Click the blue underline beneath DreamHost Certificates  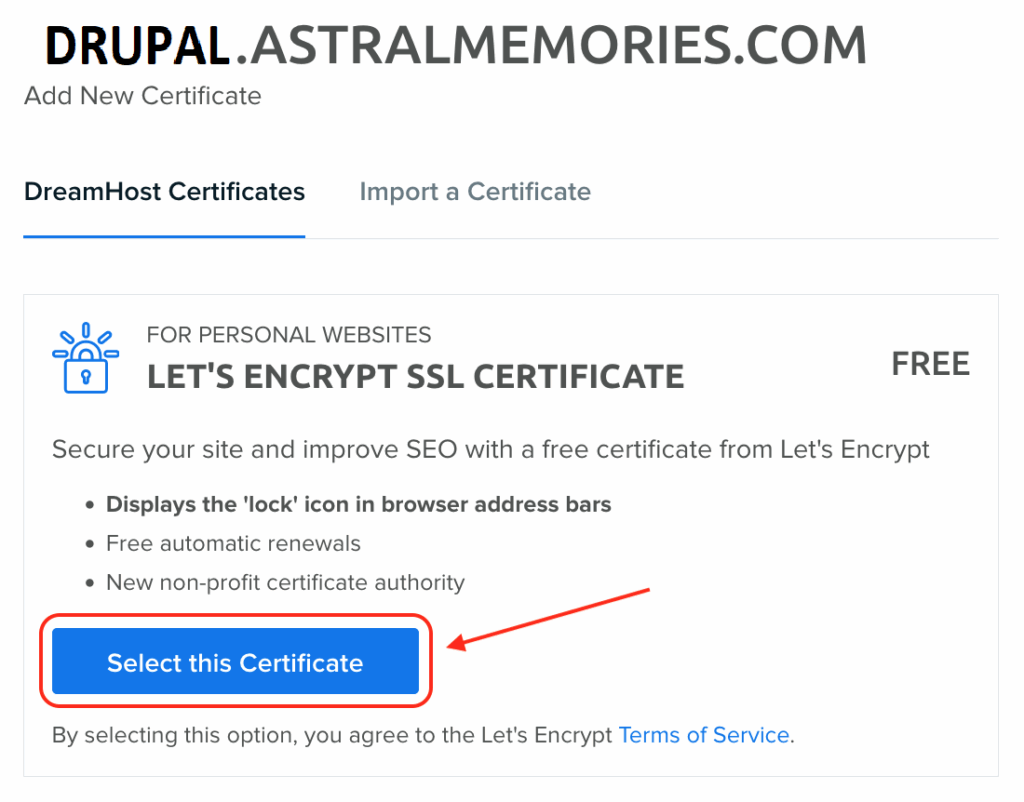[x=164, y=237]
